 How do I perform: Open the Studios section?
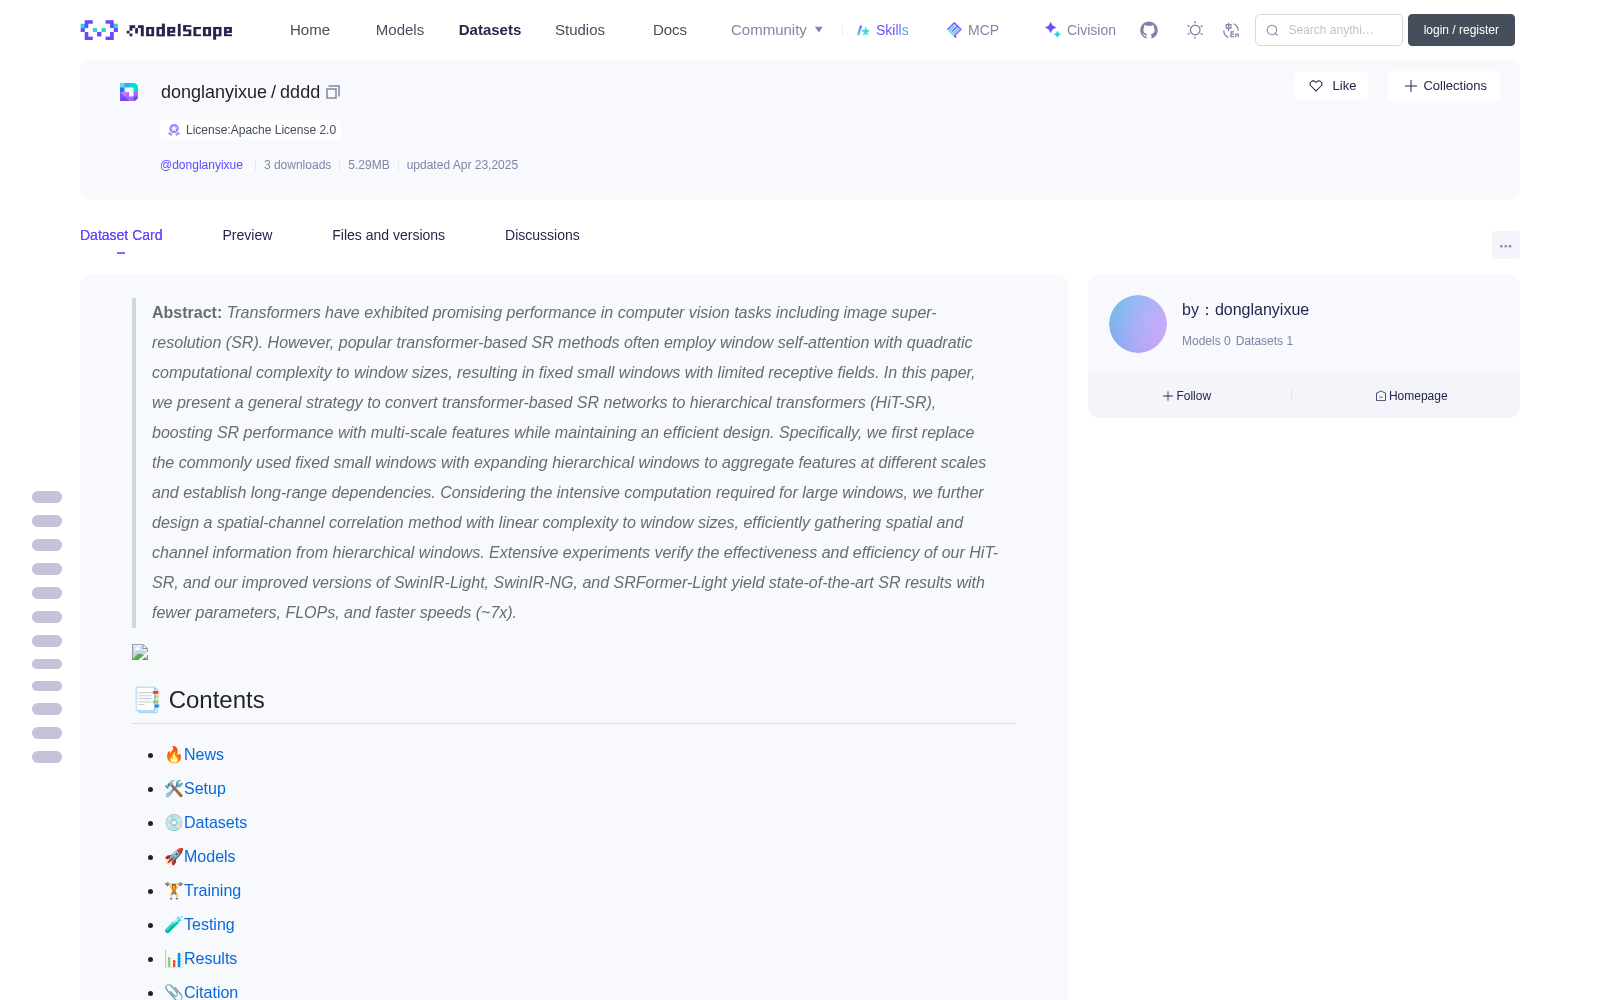pyautogui.click(x=580, y=30)
